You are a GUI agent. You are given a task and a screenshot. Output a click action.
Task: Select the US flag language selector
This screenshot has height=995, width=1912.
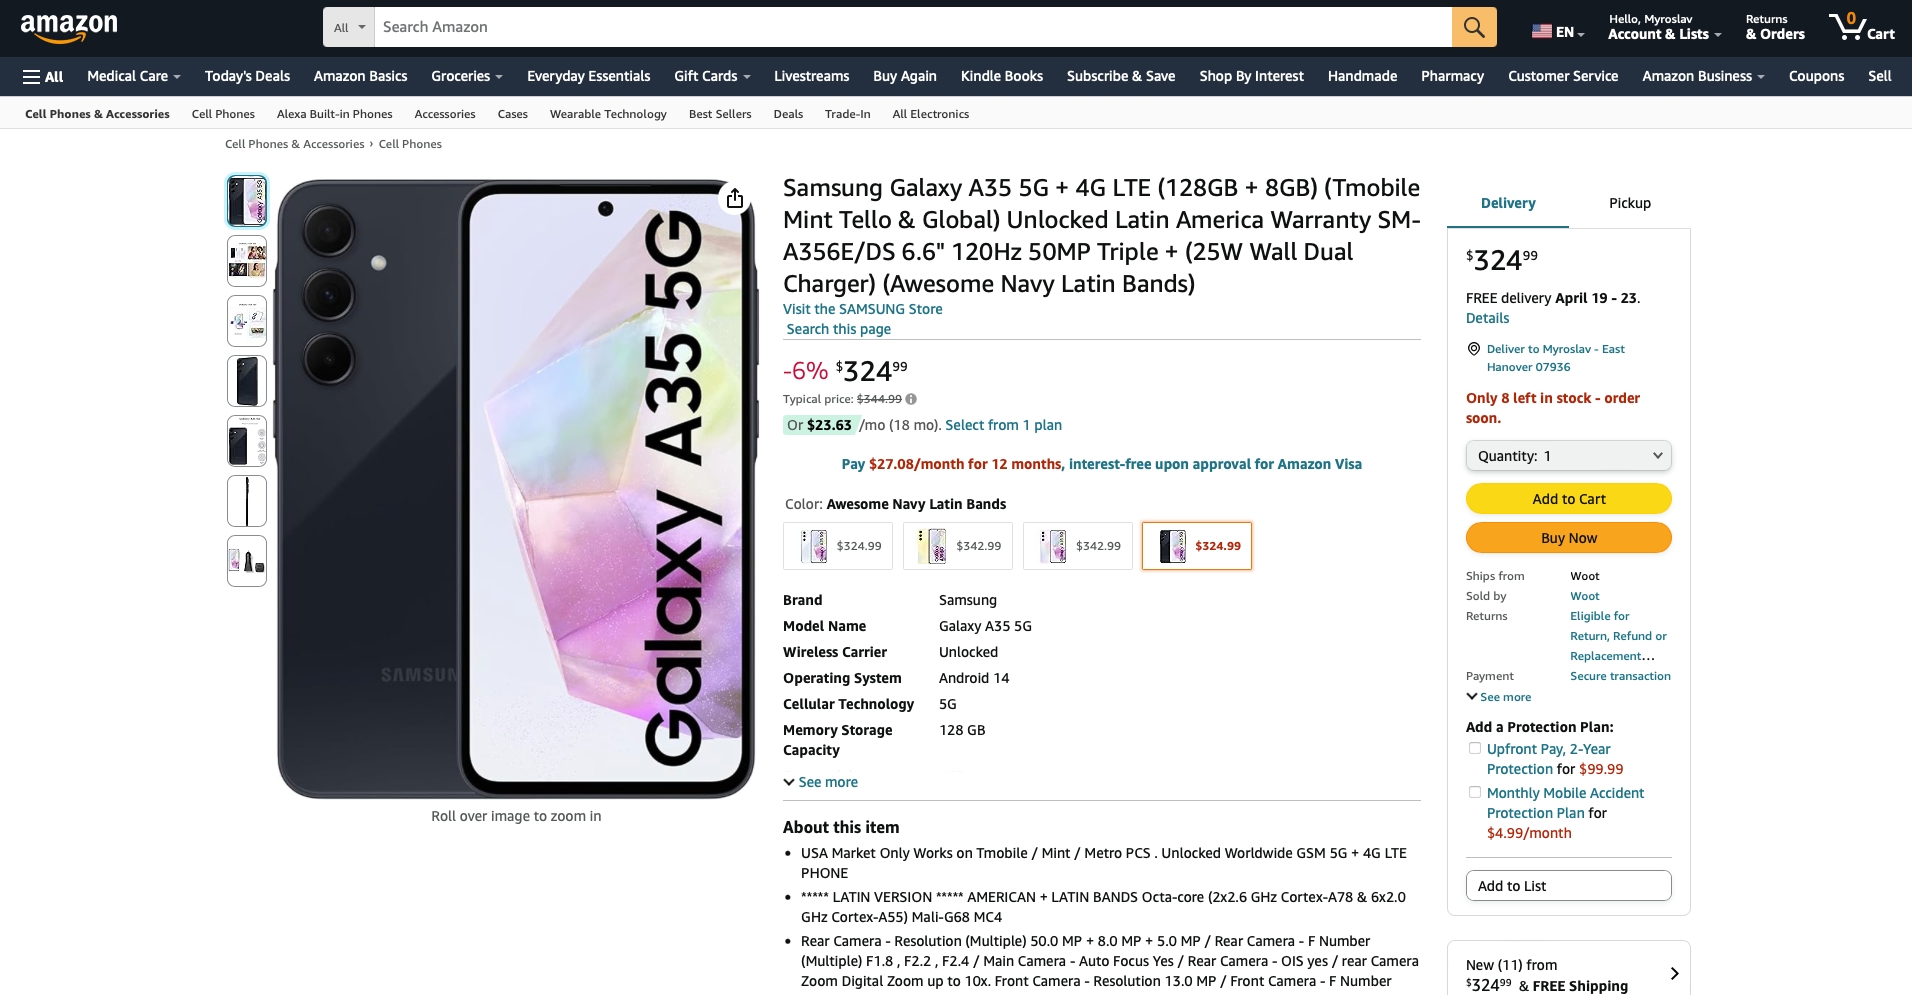click(x=1558, y=31)
